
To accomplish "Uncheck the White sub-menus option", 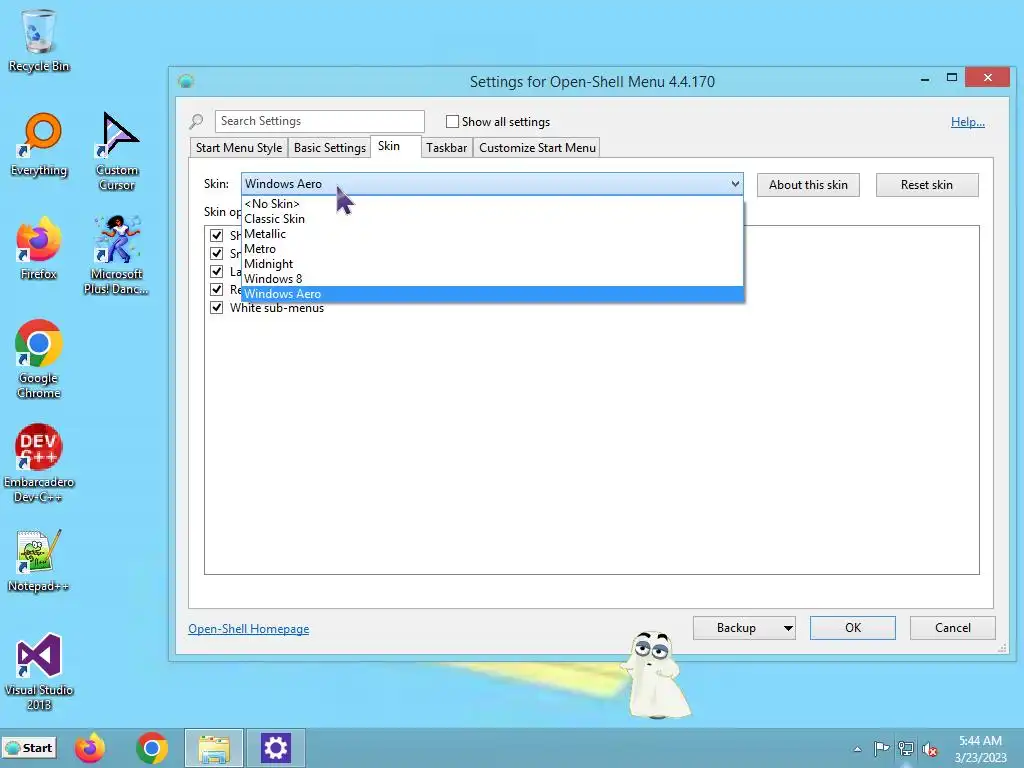I will point(217,308).
